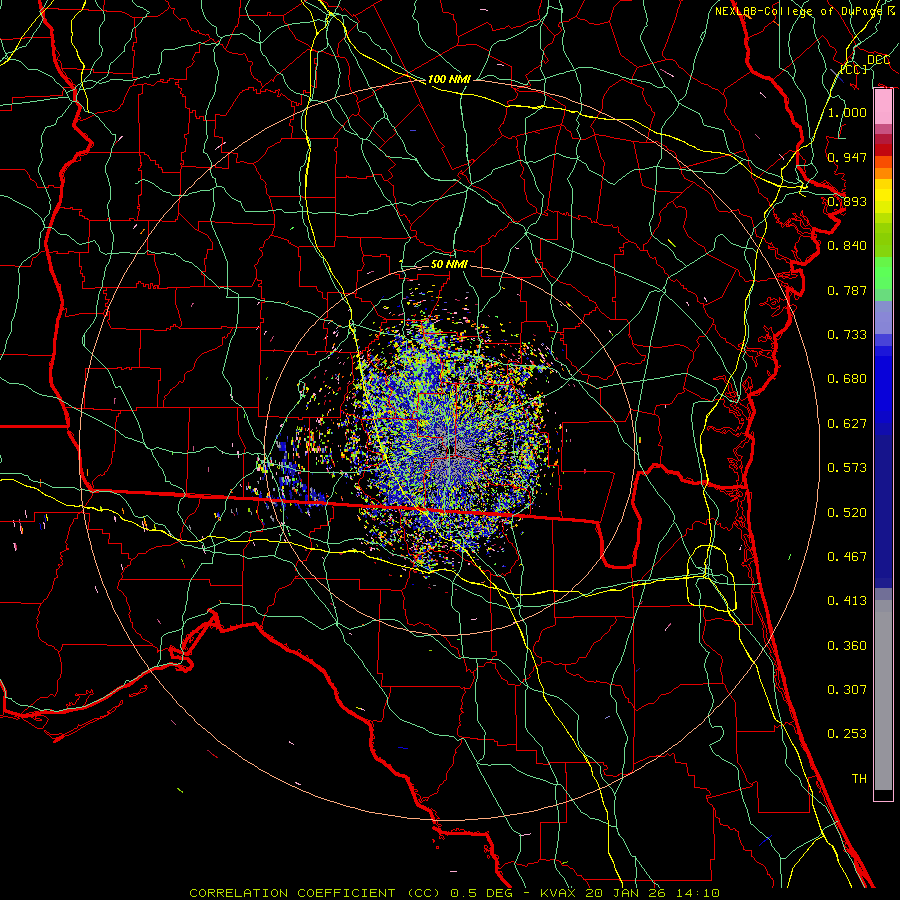Select the 0.413 value on the scale
The width and height of the screenshot is (900, 900).
847,601
